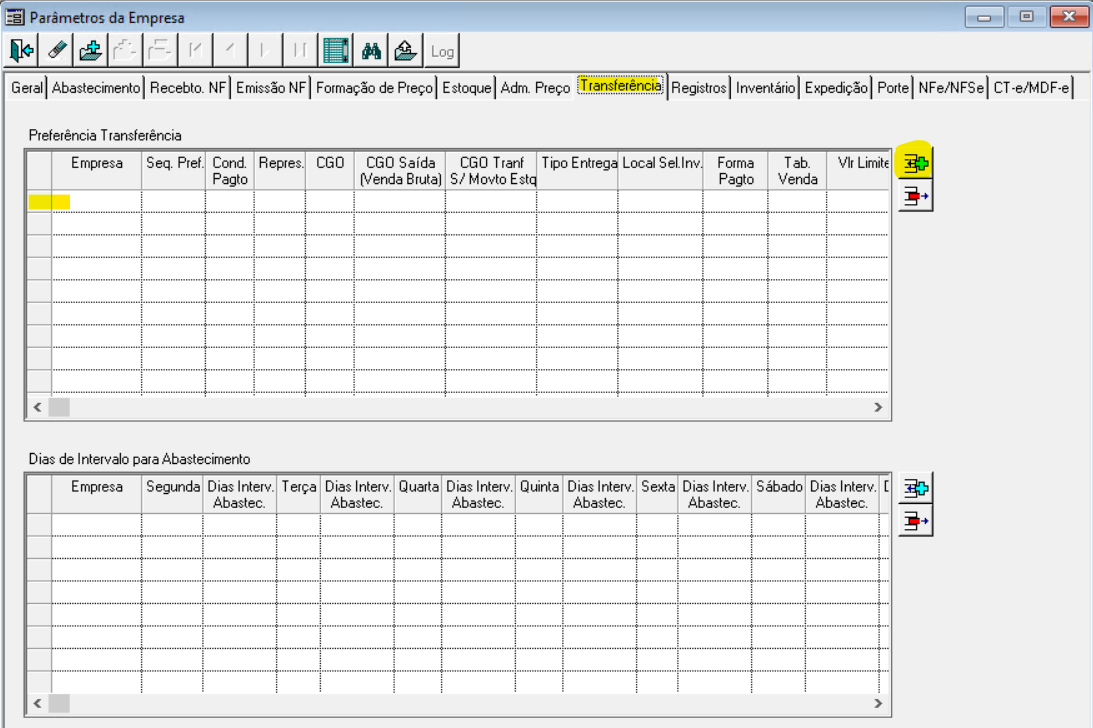Open the Porte tab
1093x728 pixels.
tap(893, 88)
